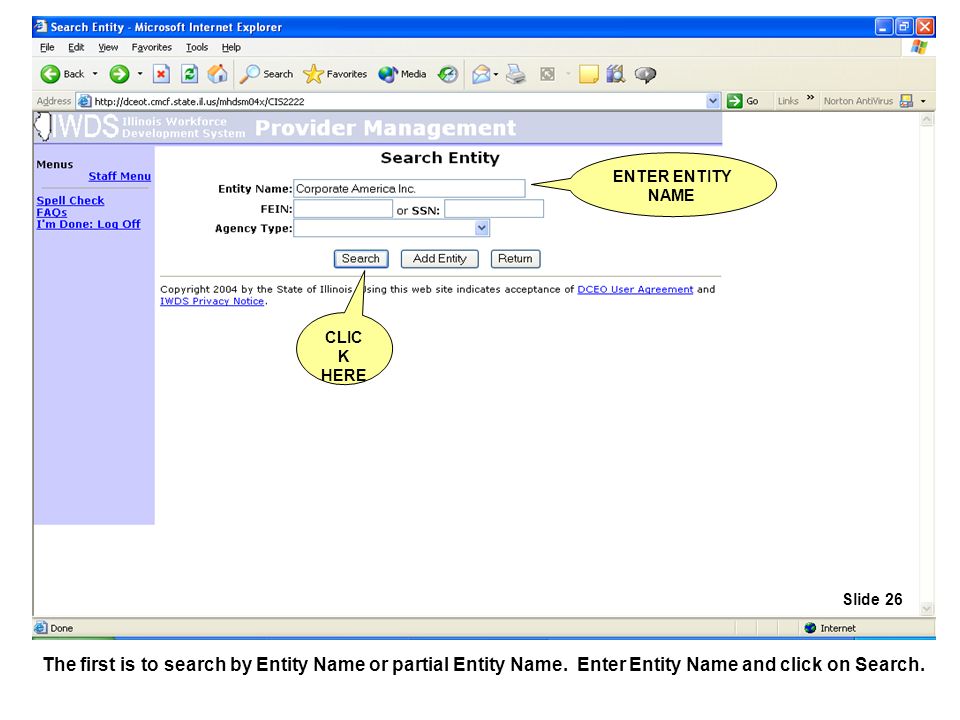
Task: Click the scrollbar up arrow
Action: tap(927, 120)
